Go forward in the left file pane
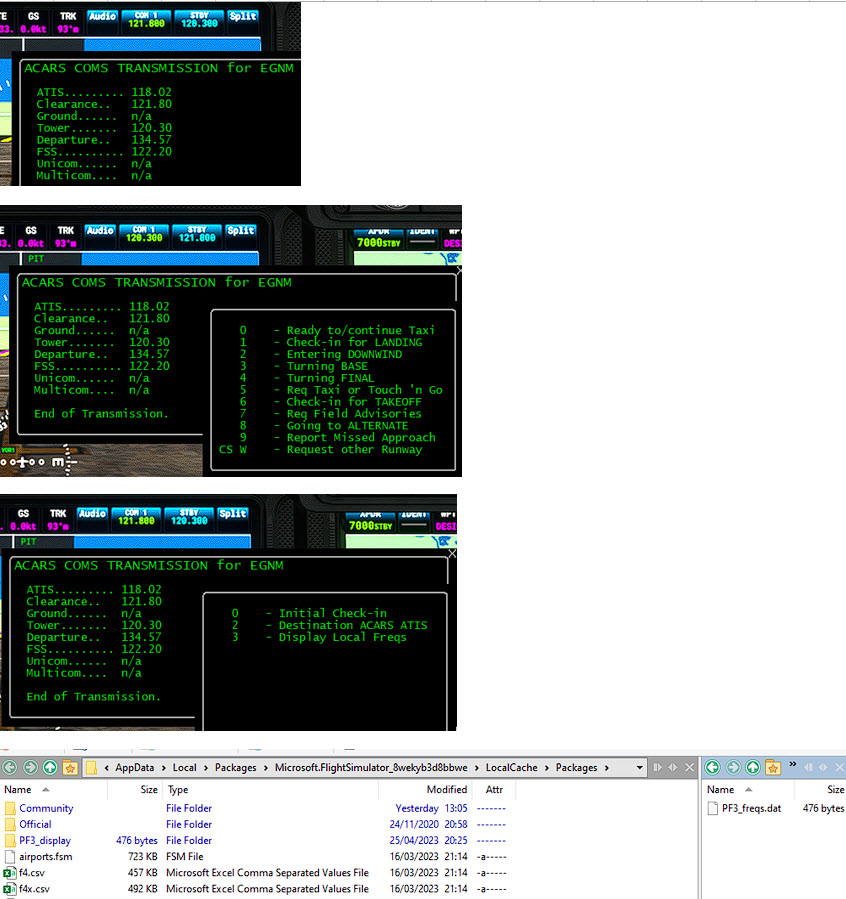846x899 pixels. pos(30,767)
